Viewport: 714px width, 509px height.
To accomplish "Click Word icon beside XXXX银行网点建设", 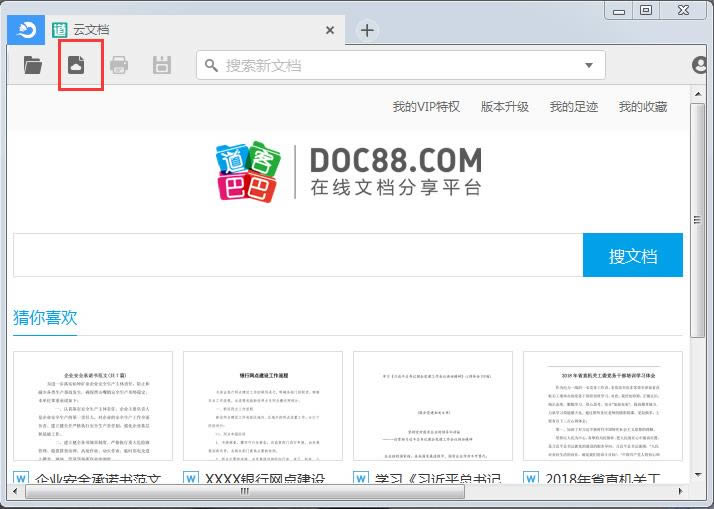I will (x=191, y=478).
